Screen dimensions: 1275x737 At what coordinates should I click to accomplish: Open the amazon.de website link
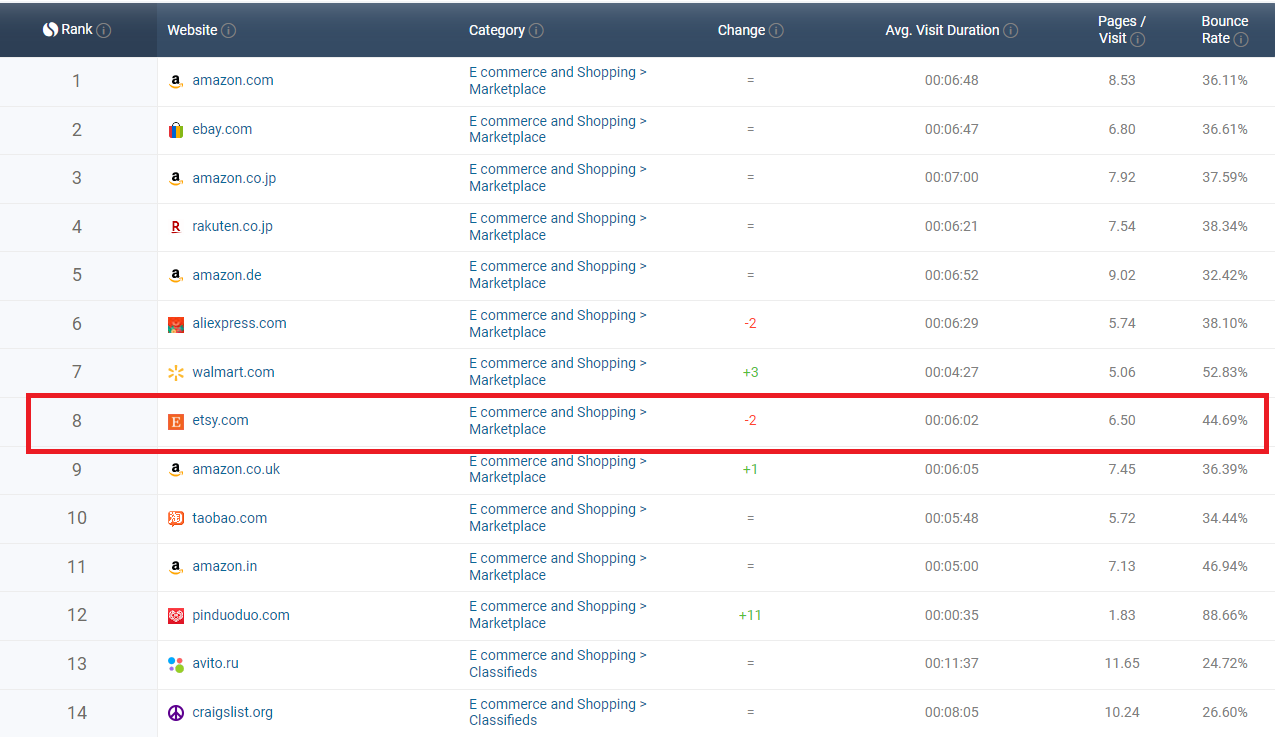tap(227, 275)
